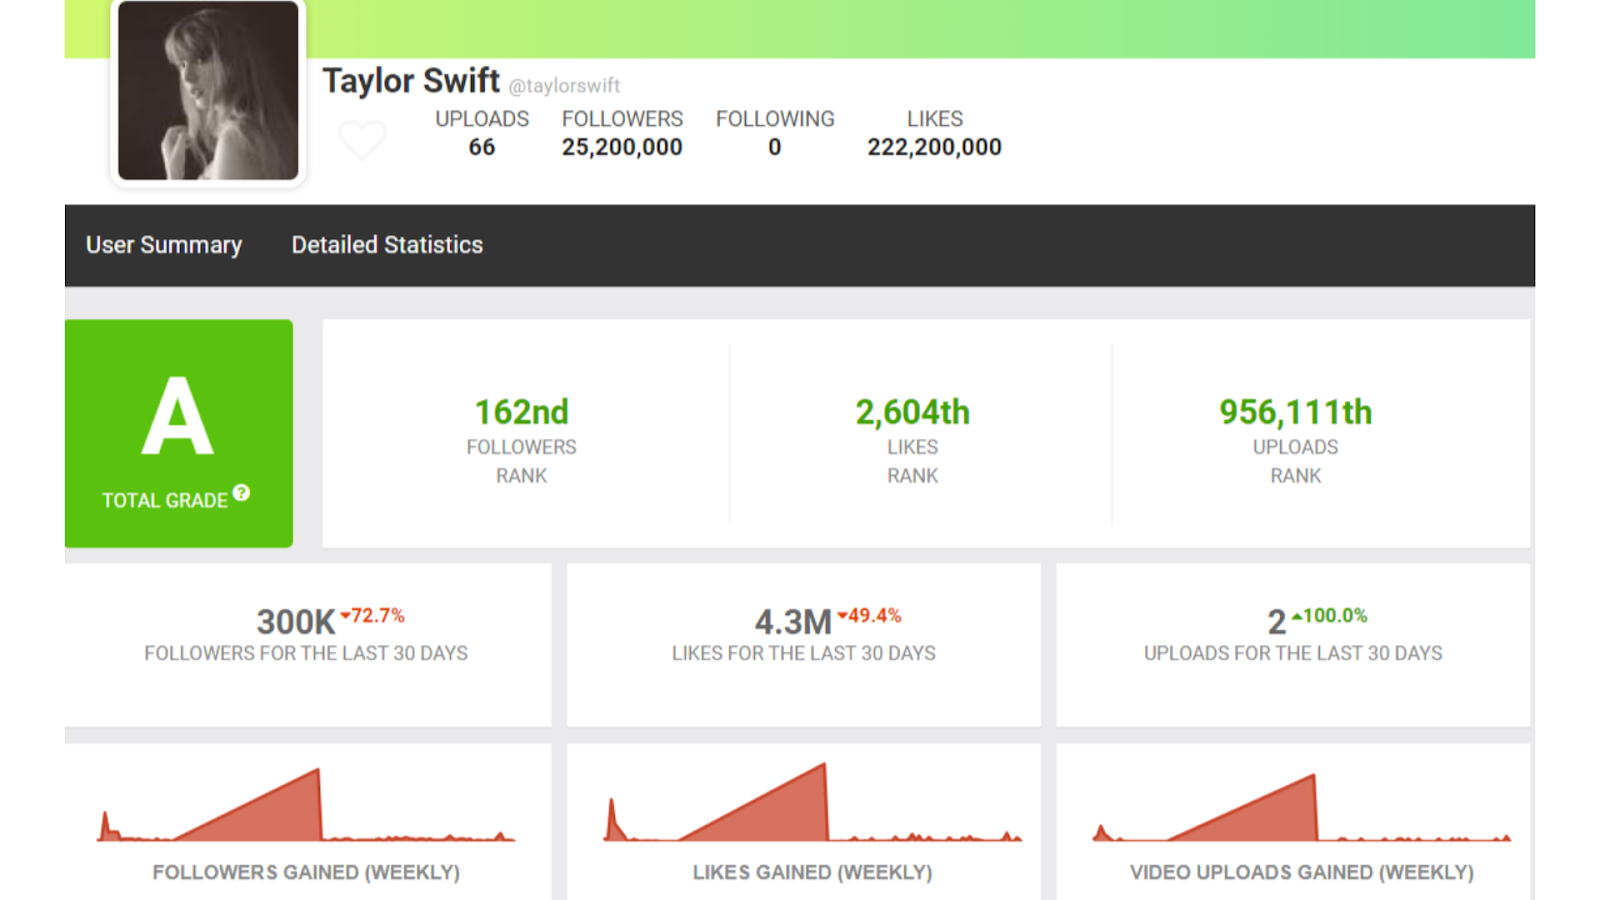Click the 72.7% followers decrease indicator
Image resolution: width=1600 pixels, height=900 pixels.
(373, 616)
